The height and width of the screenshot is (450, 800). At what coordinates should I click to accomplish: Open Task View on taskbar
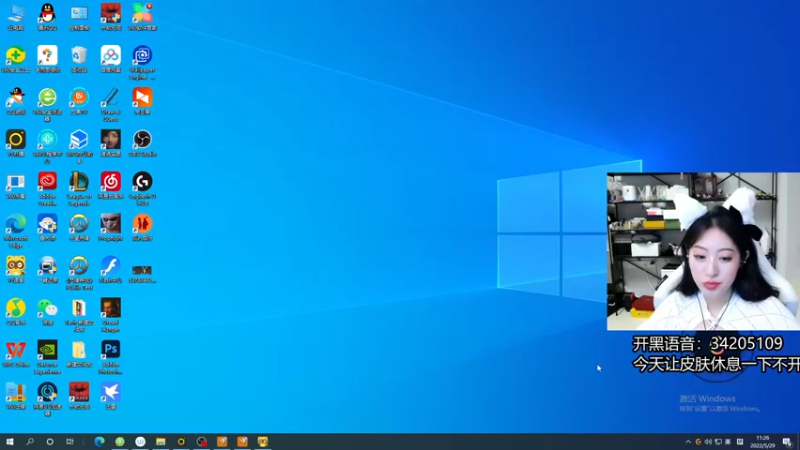pos(70,441)
